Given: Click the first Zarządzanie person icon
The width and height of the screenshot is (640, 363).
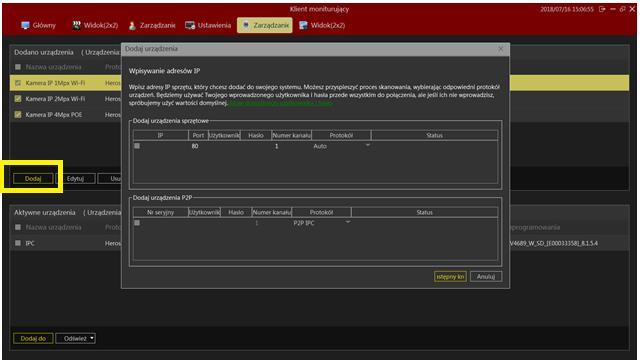Looking at the screenshot, I should pos(132,25).
